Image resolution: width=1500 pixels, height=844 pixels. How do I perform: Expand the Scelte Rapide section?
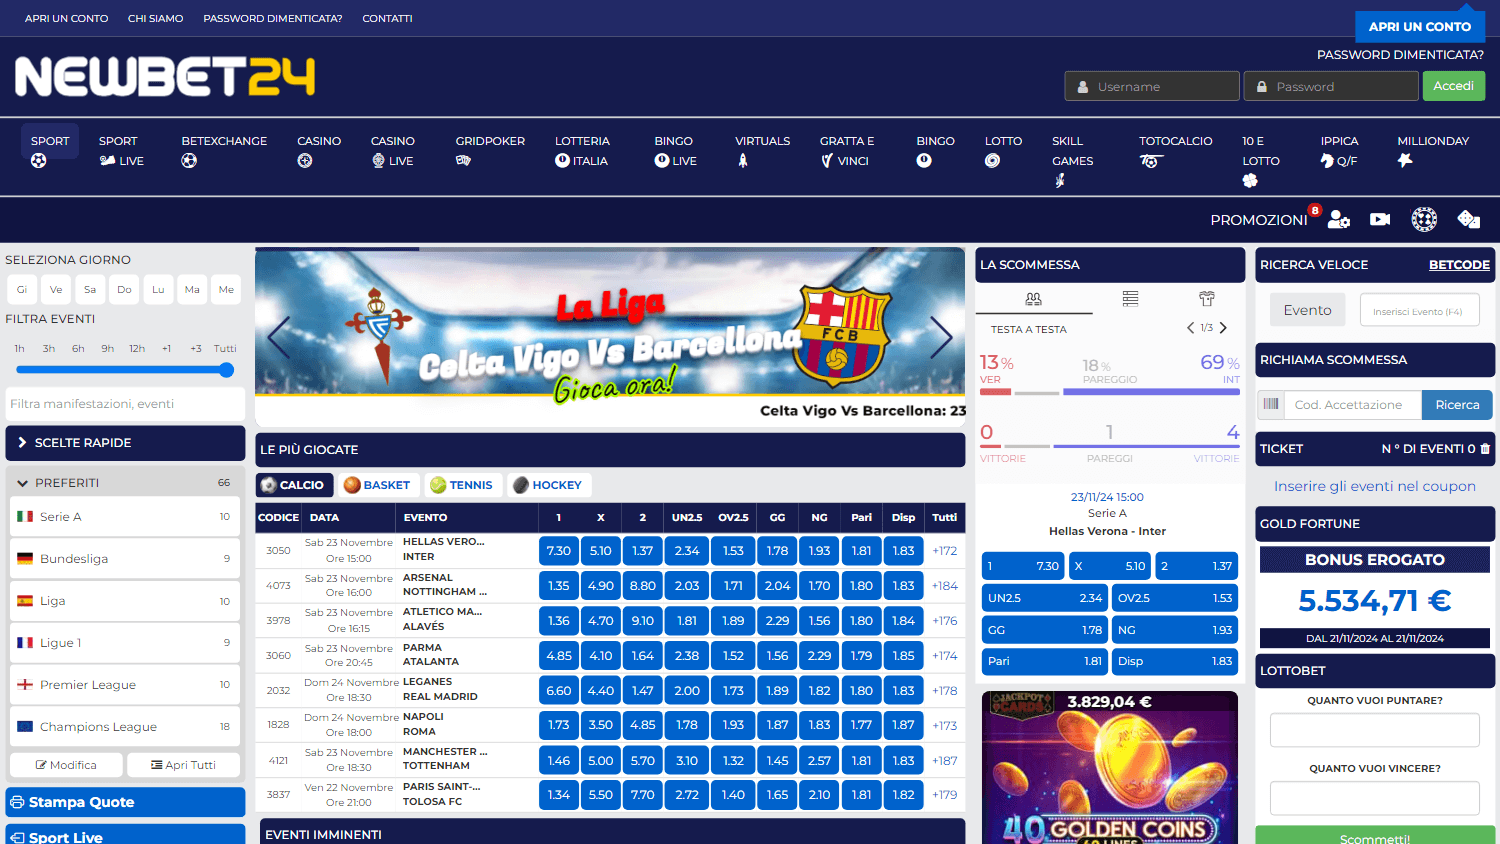click(x=125, y=443)
